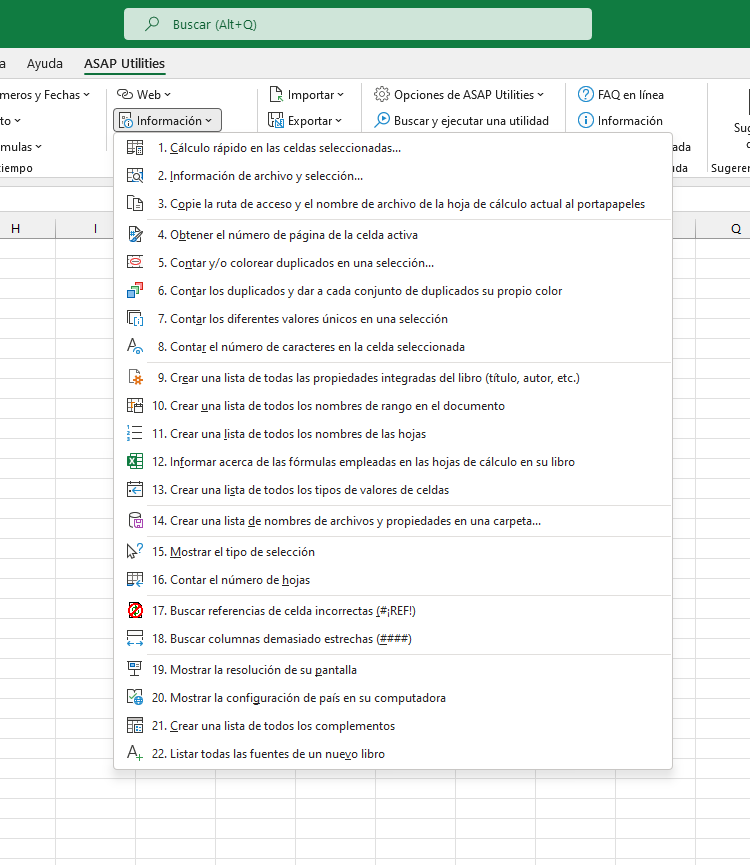Click the character count icon for item 8
This screenshot has height=865, width=750.
tap(135, 347)
